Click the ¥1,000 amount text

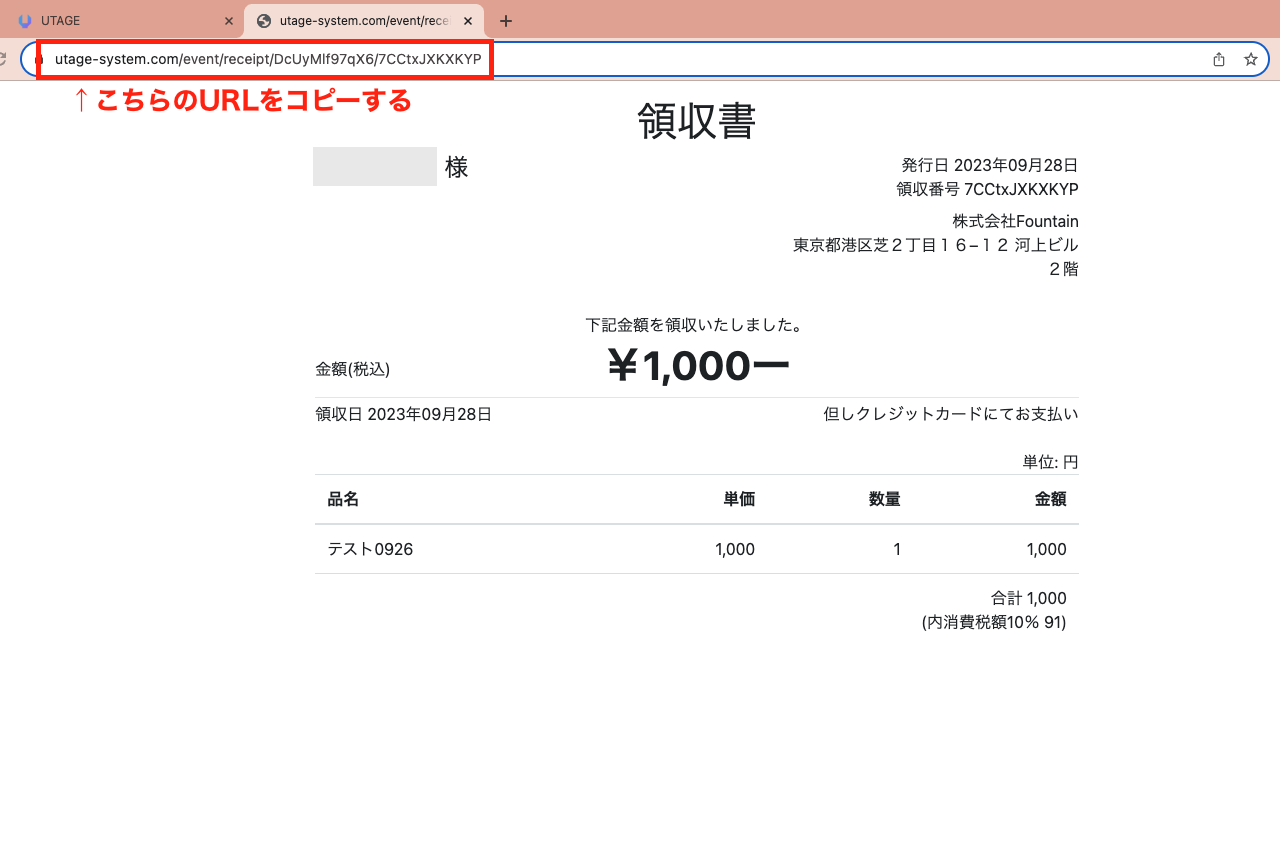point(697,367)
